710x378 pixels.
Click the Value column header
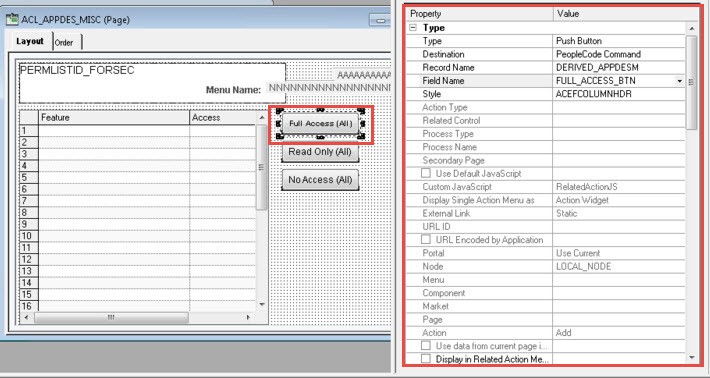(x=625, y=14)
